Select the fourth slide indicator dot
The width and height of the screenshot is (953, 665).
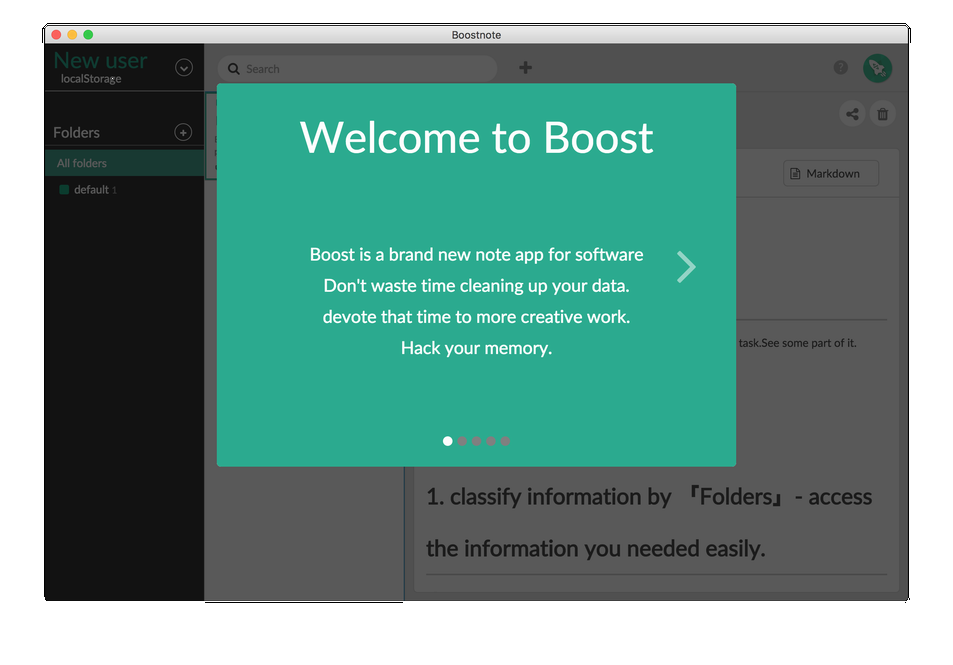point(491,441)
